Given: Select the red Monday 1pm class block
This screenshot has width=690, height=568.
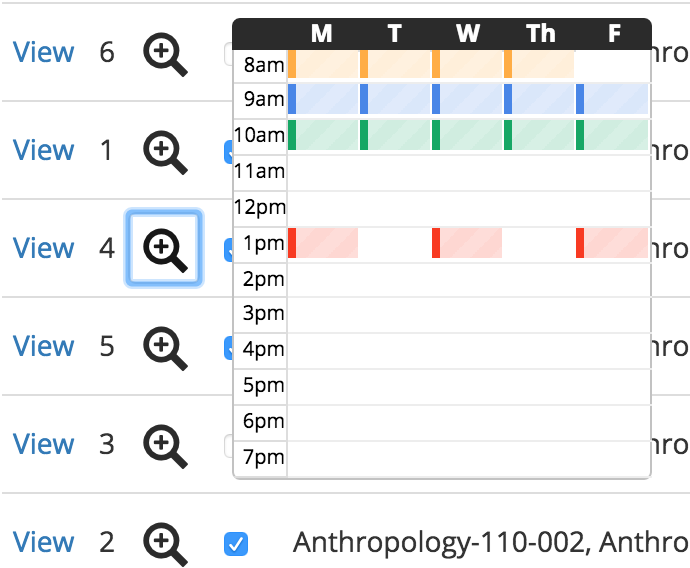Looking at the screenshot, I should [323, 243].
